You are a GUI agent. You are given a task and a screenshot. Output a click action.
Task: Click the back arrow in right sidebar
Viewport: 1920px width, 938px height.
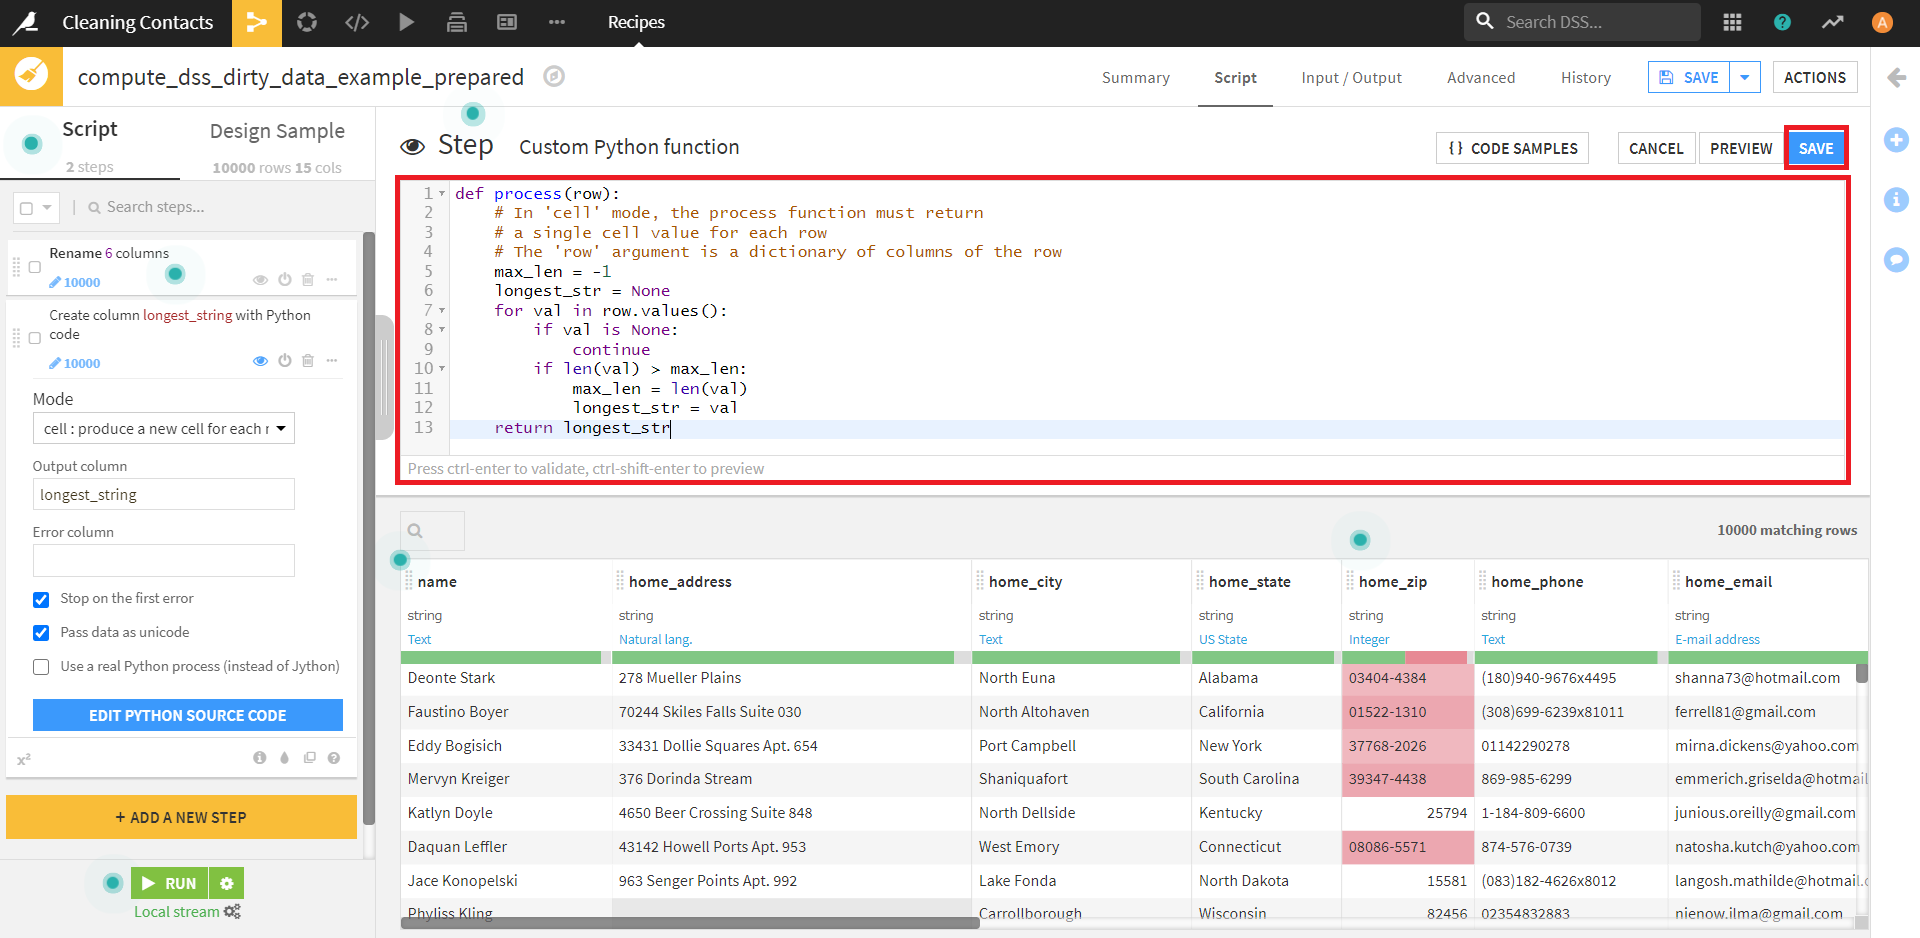(1896, 77)
